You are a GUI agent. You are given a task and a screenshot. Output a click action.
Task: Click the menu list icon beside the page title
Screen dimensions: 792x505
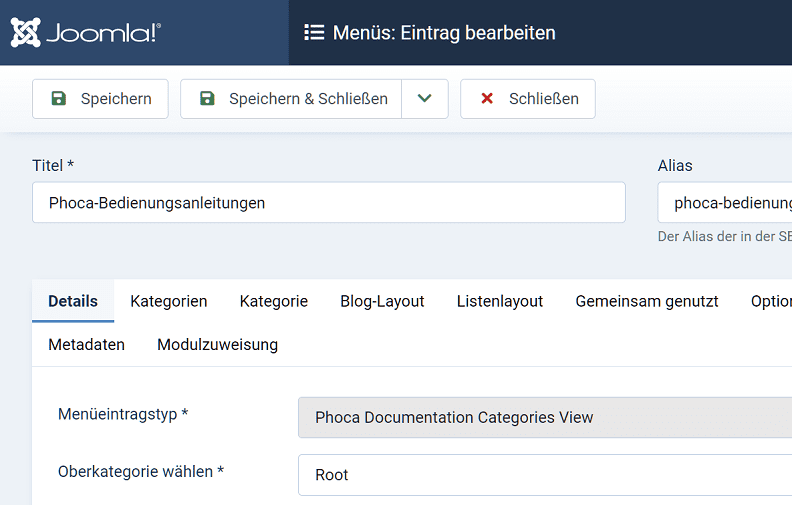[314, 33]
